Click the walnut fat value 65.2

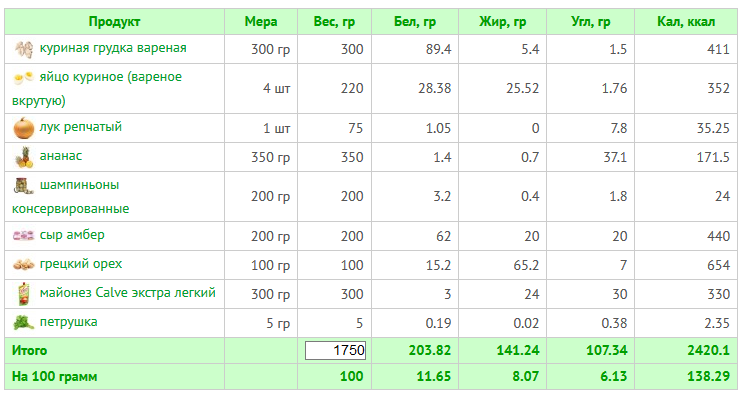[x=526, y=265]
